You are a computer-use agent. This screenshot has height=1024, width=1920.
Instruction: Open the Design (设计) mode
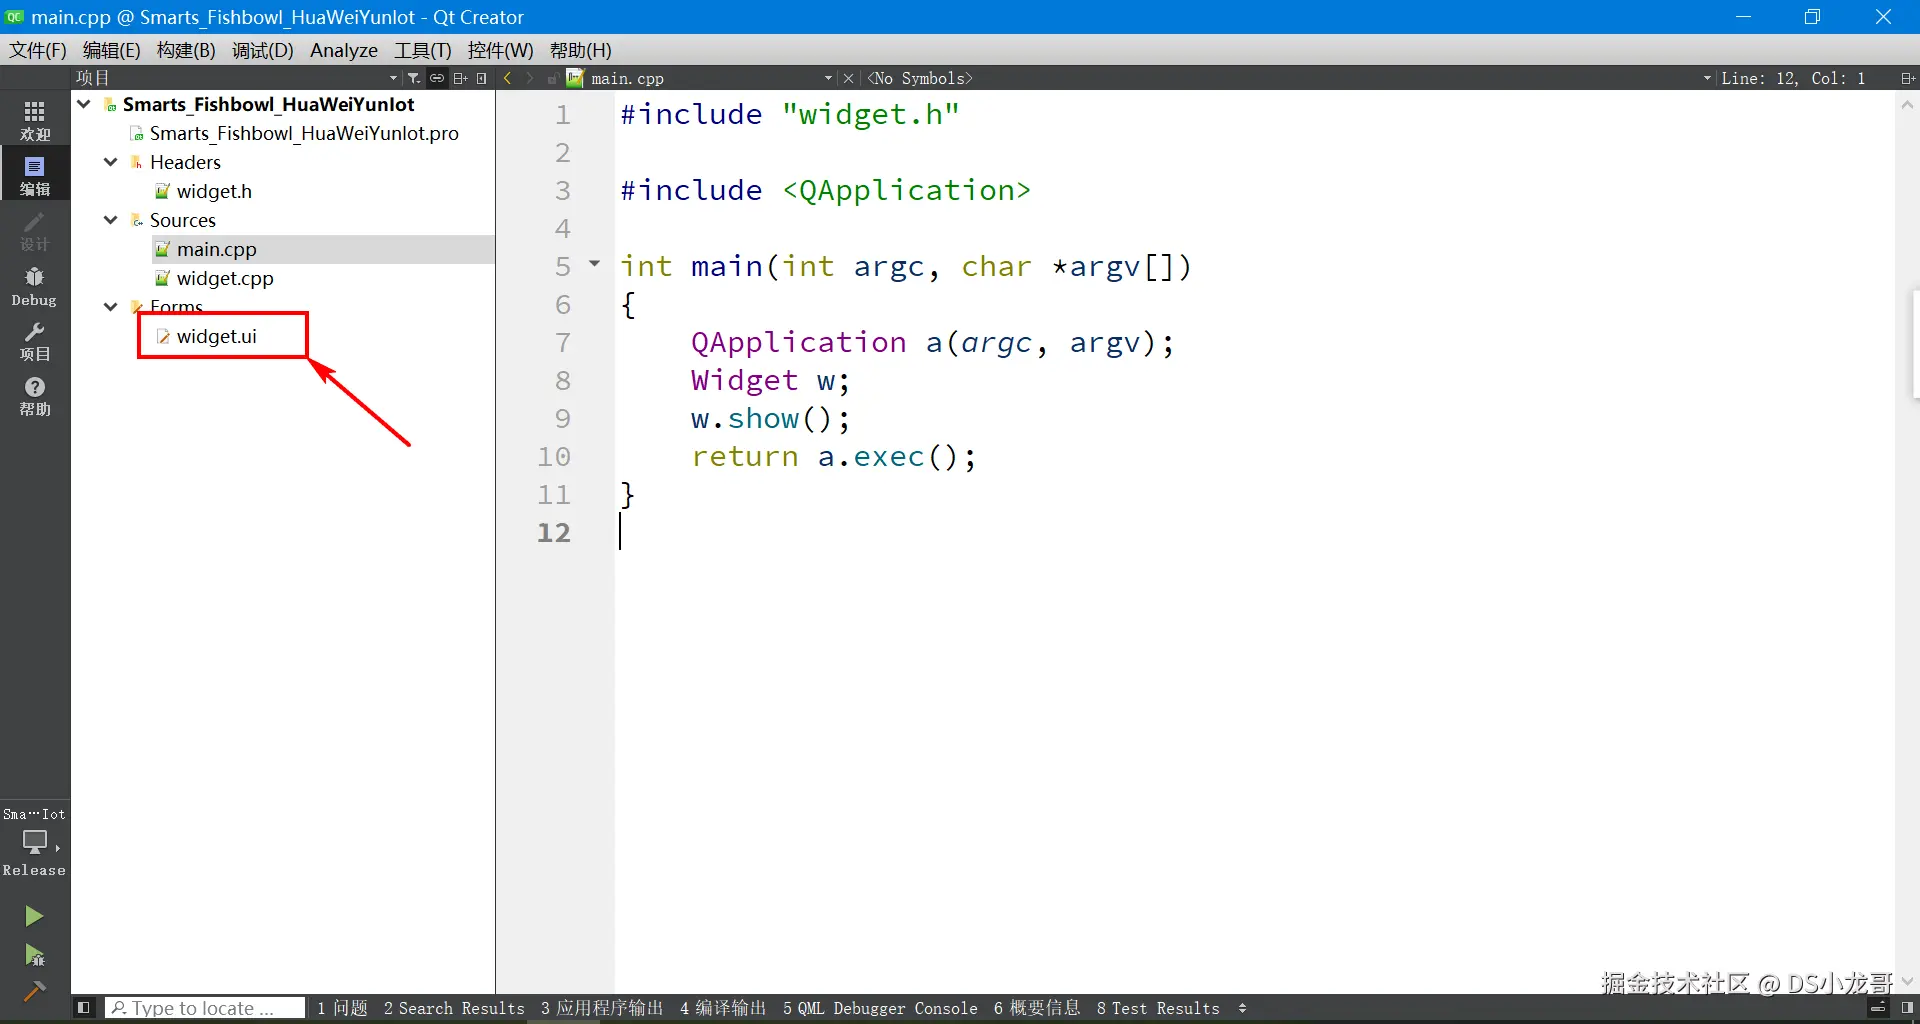click(35, 231)
